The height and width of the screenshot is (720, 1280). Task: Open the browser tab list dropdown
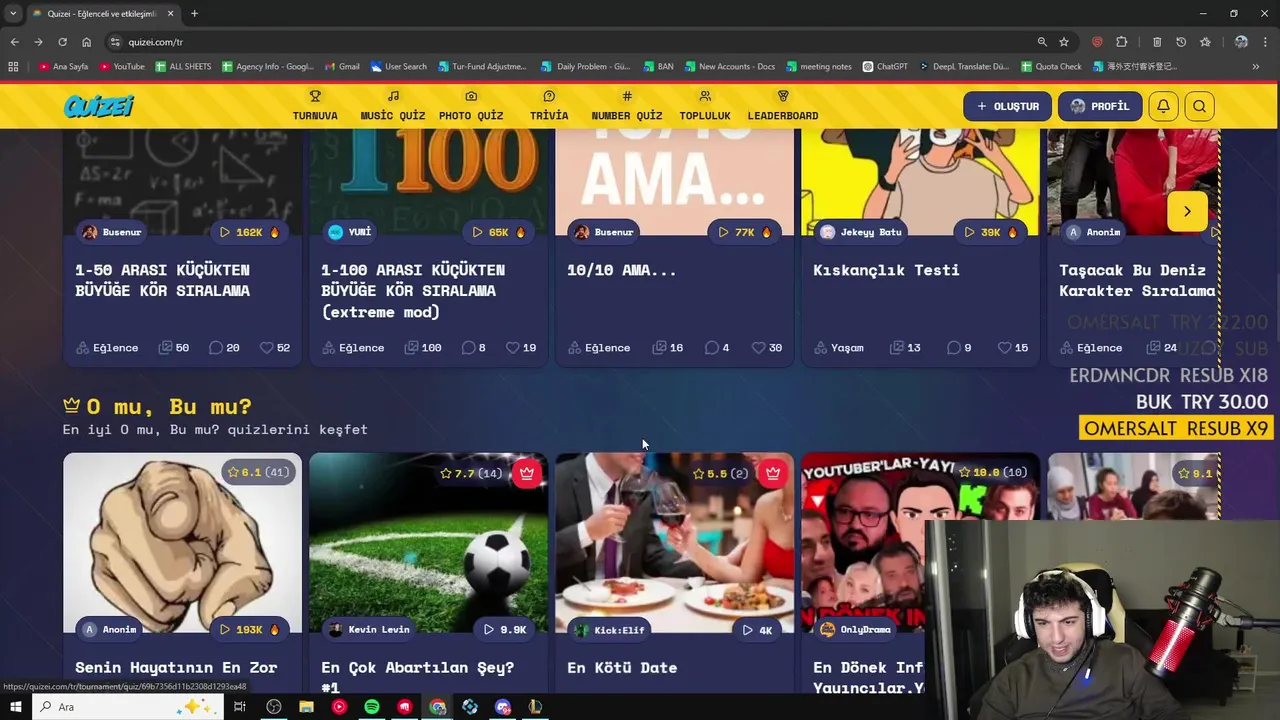pos(12,14)
